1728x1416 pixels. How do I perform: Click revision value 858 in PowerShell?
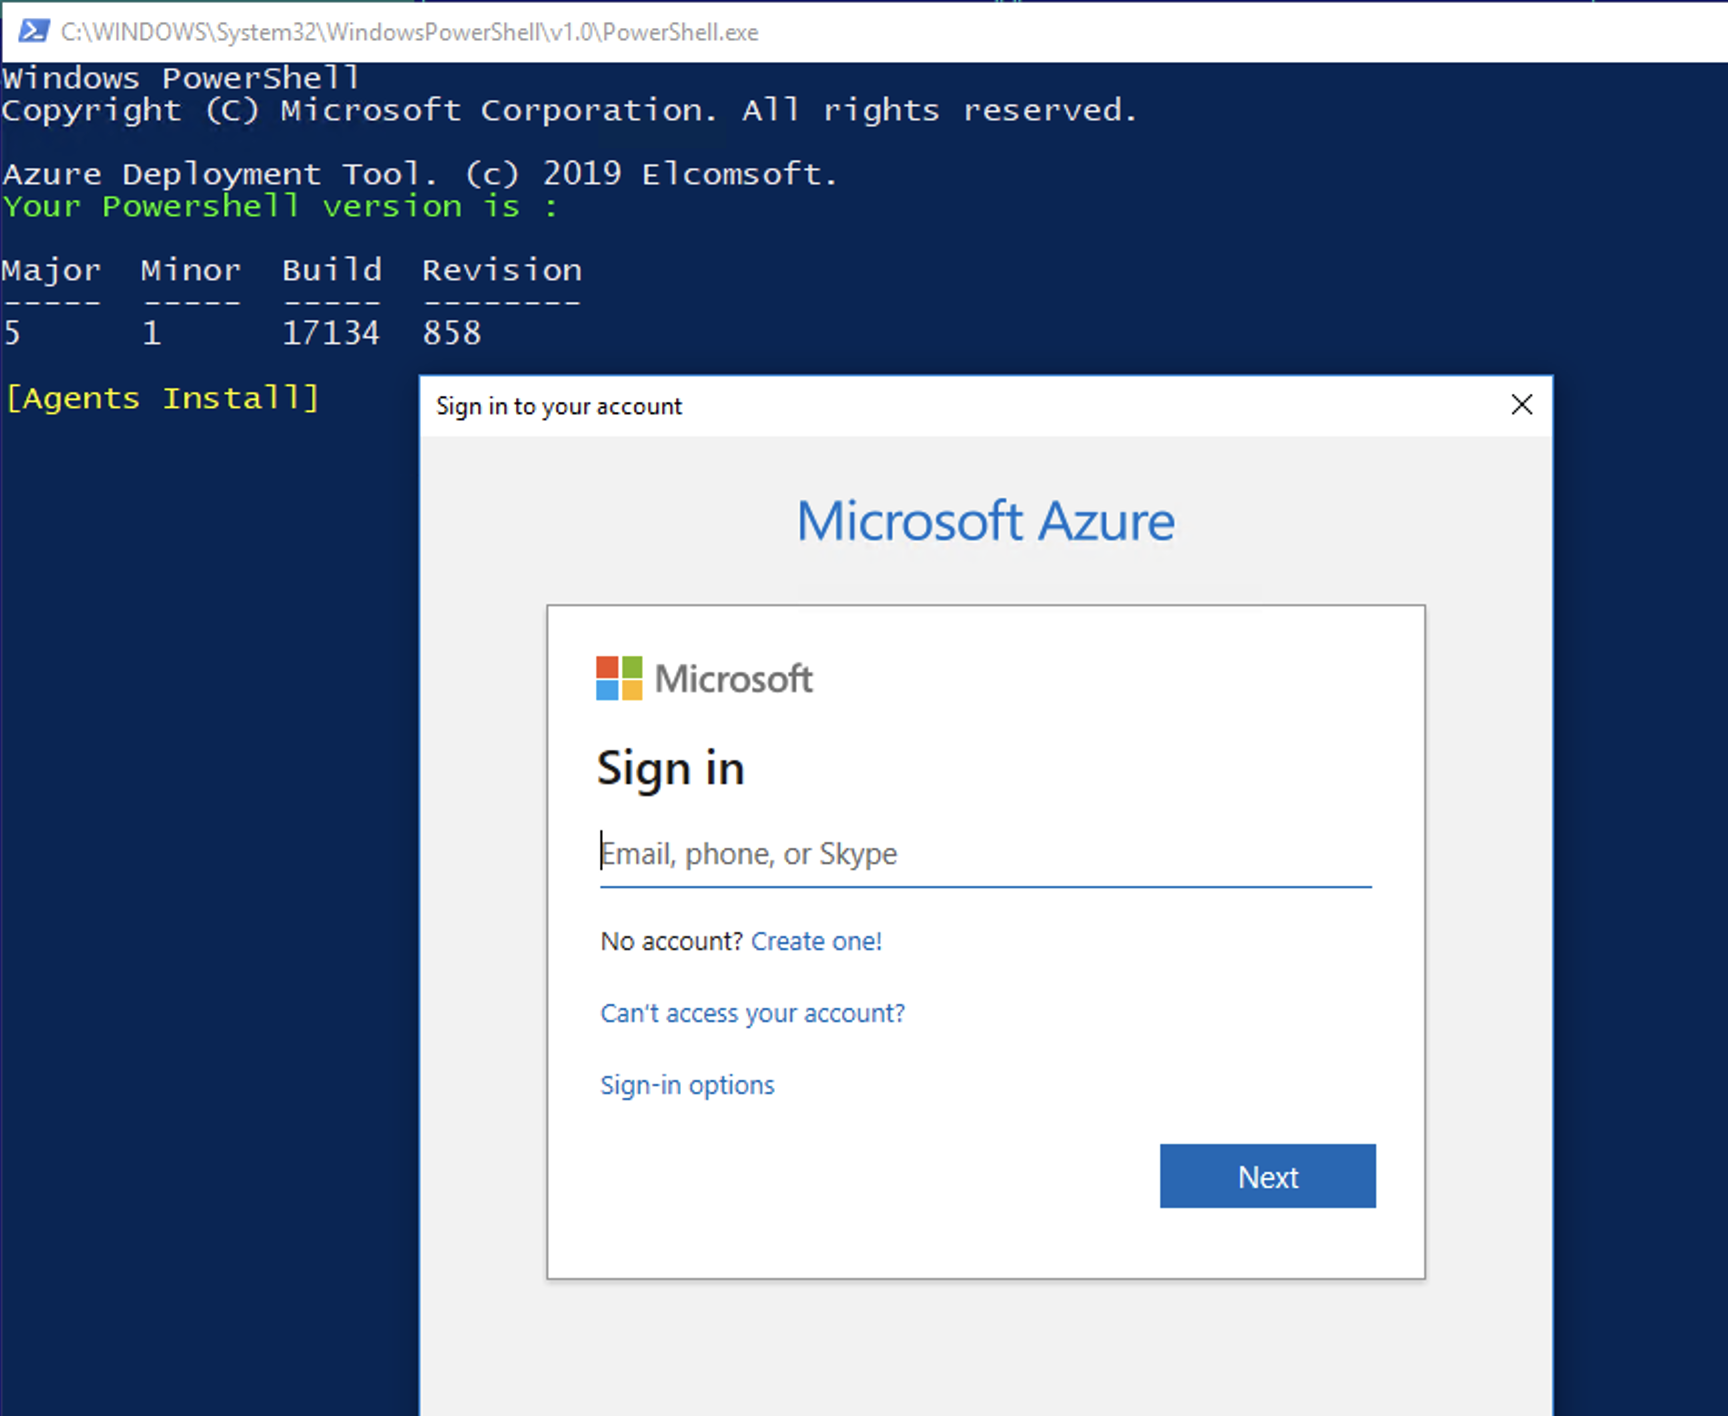point(452,333)
